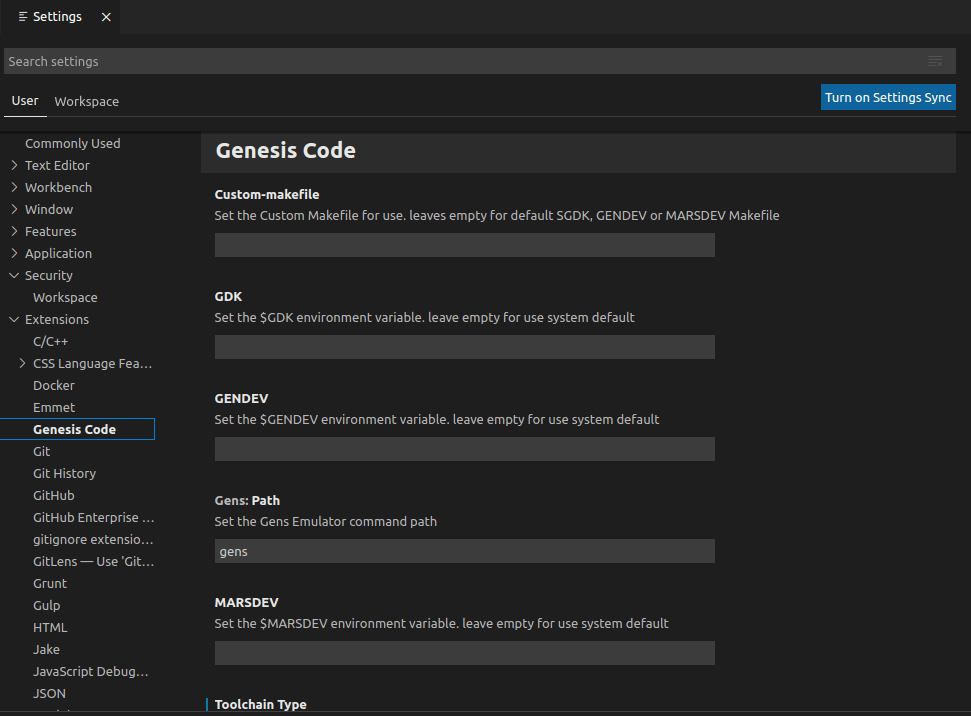Open Docker extension settings
Viewport: 971px width, 716px height.
54,385
